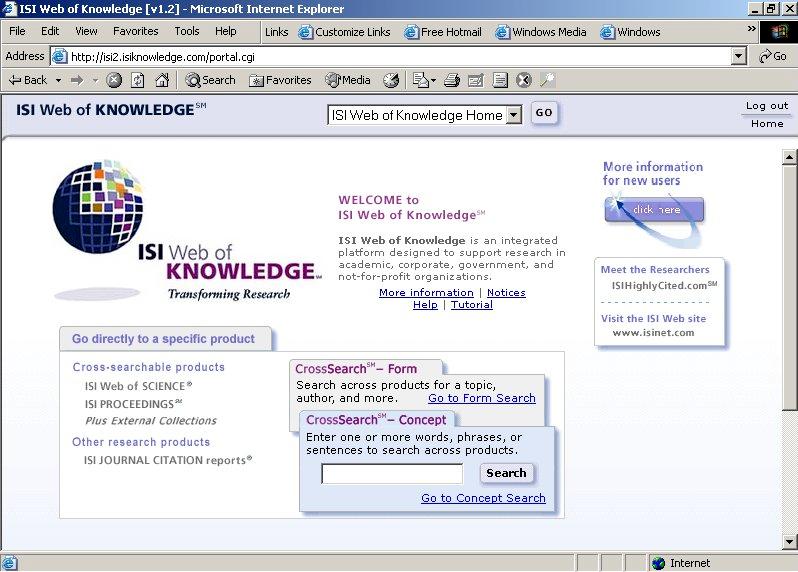Open the Back history dropdown arrow

[59, 80]
